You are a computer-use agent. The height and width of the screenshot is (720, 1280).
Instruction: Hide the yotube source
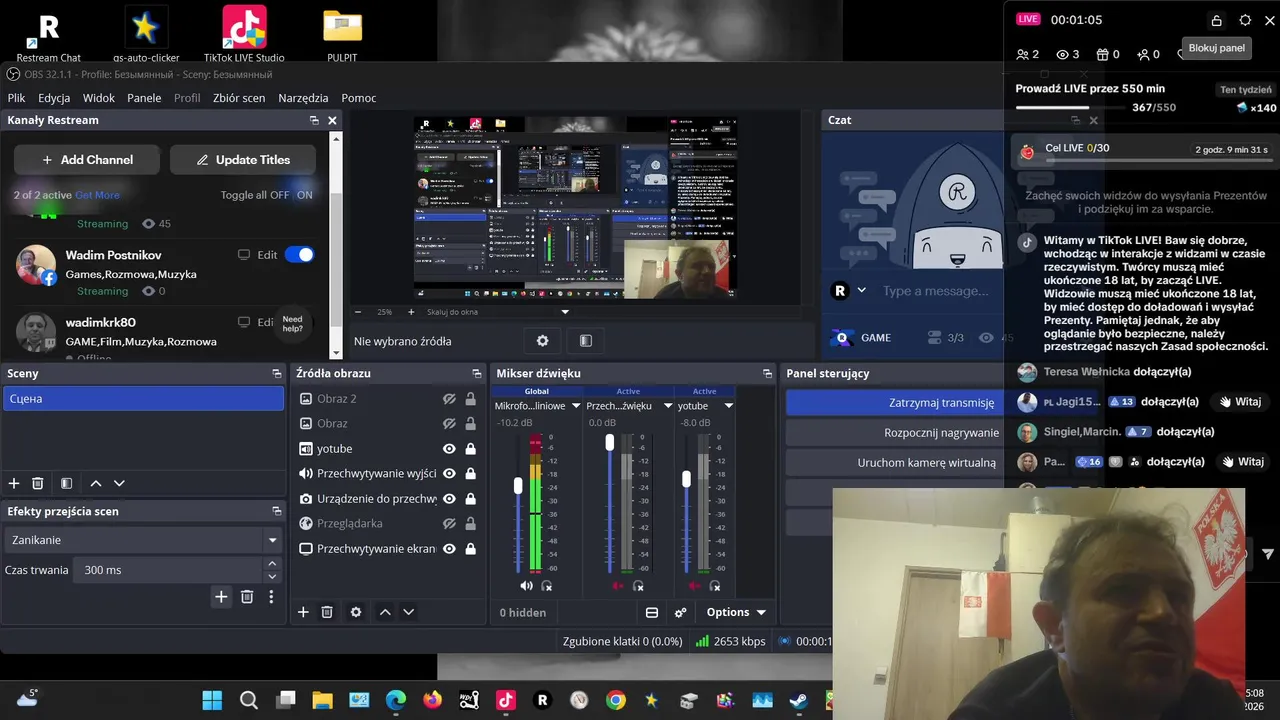pos(449,449)
